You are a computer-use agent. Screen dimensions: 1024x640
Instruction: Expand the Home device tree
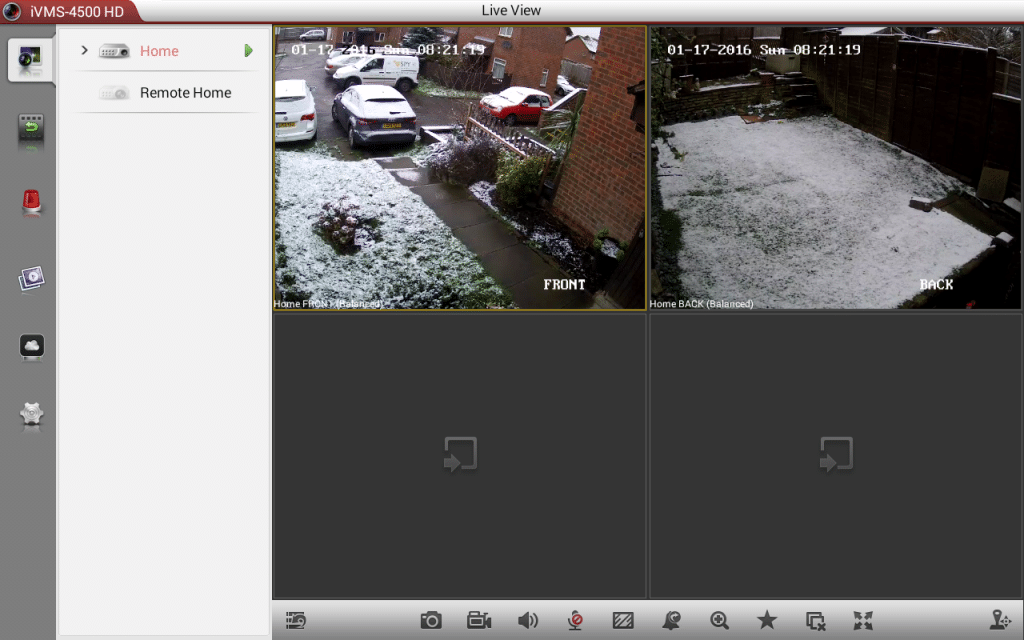pos(85,50)
